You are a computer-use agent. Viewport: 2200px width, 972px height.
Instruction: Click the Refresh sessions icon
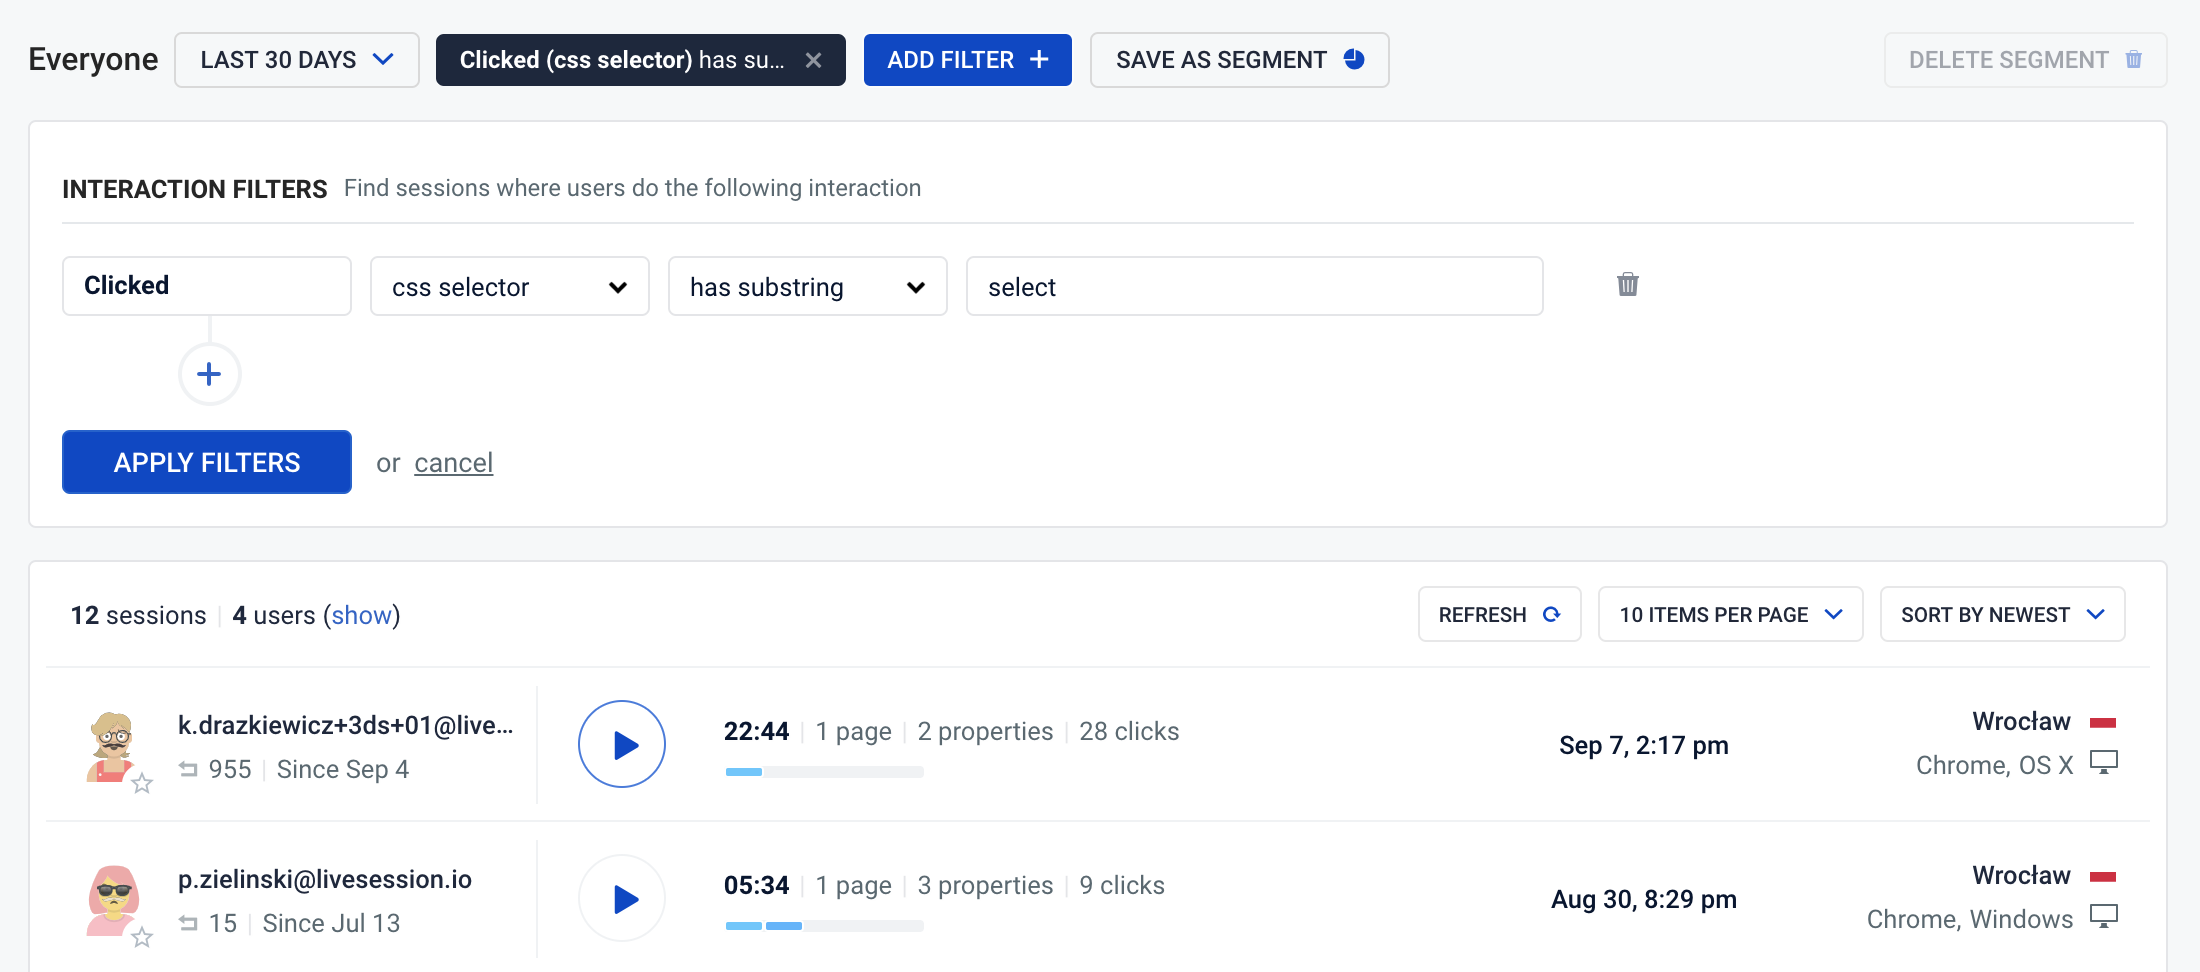(1552, 614)
